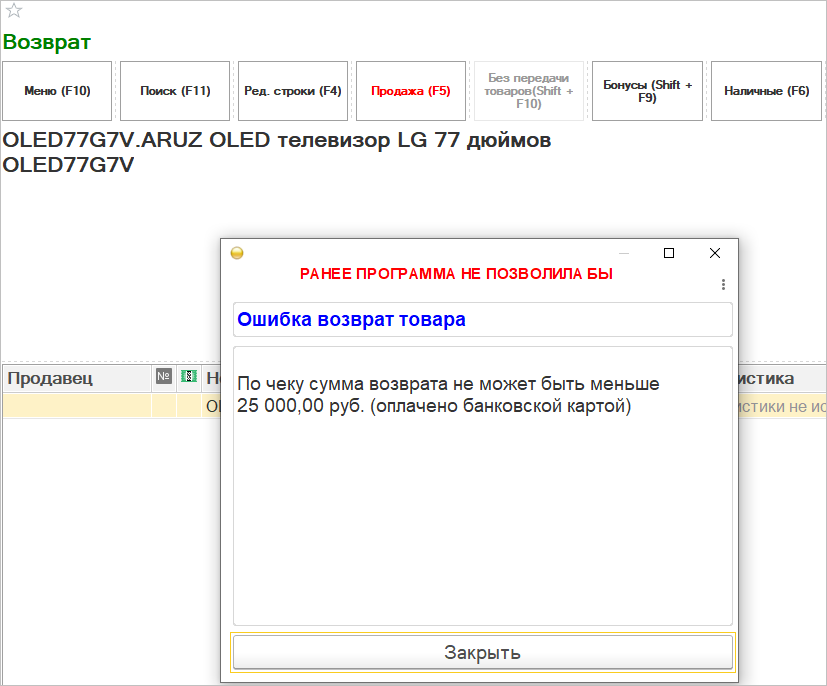Open Меню (F10)

(57, 91)
